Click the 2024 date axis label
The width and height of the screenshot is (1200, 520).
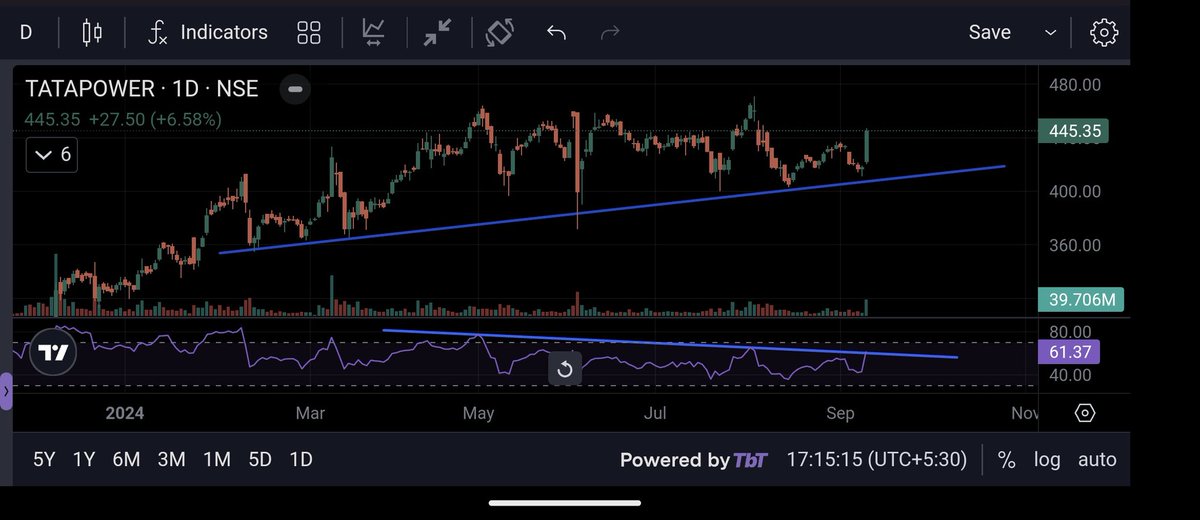[x=123, y=413]
